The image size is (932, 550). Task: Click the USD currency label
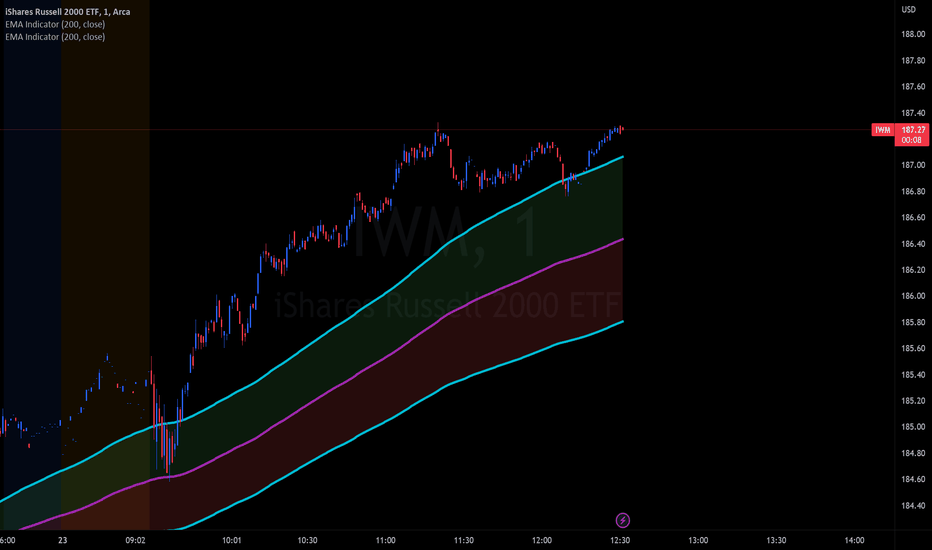[908, 10]
